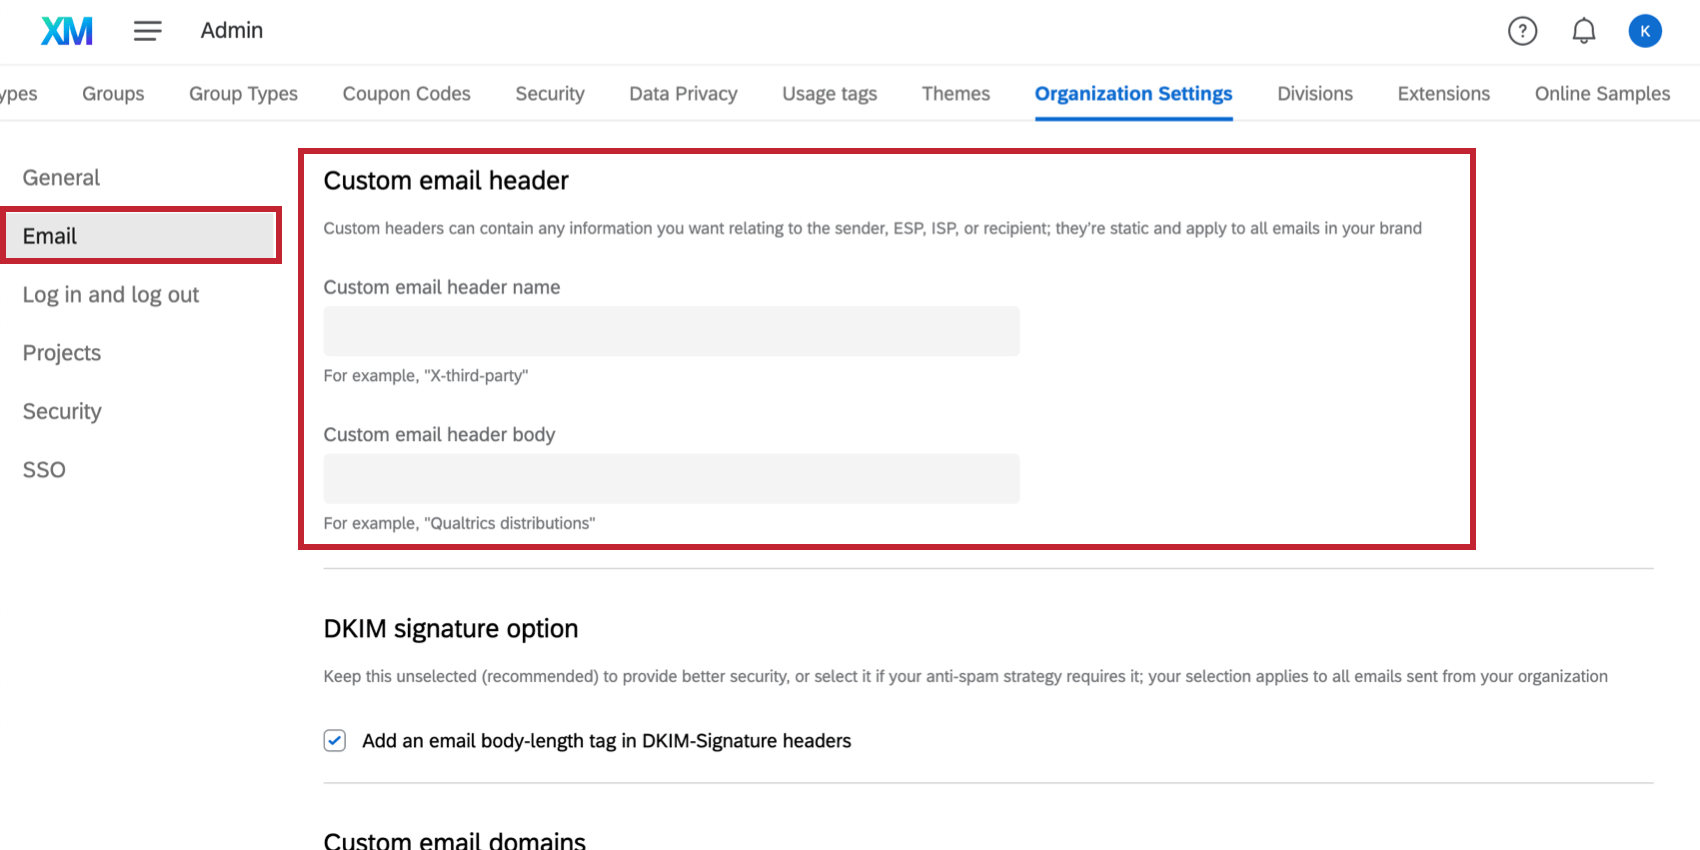
Task: Open the K user account avatar
Action: pos(1645,31)
